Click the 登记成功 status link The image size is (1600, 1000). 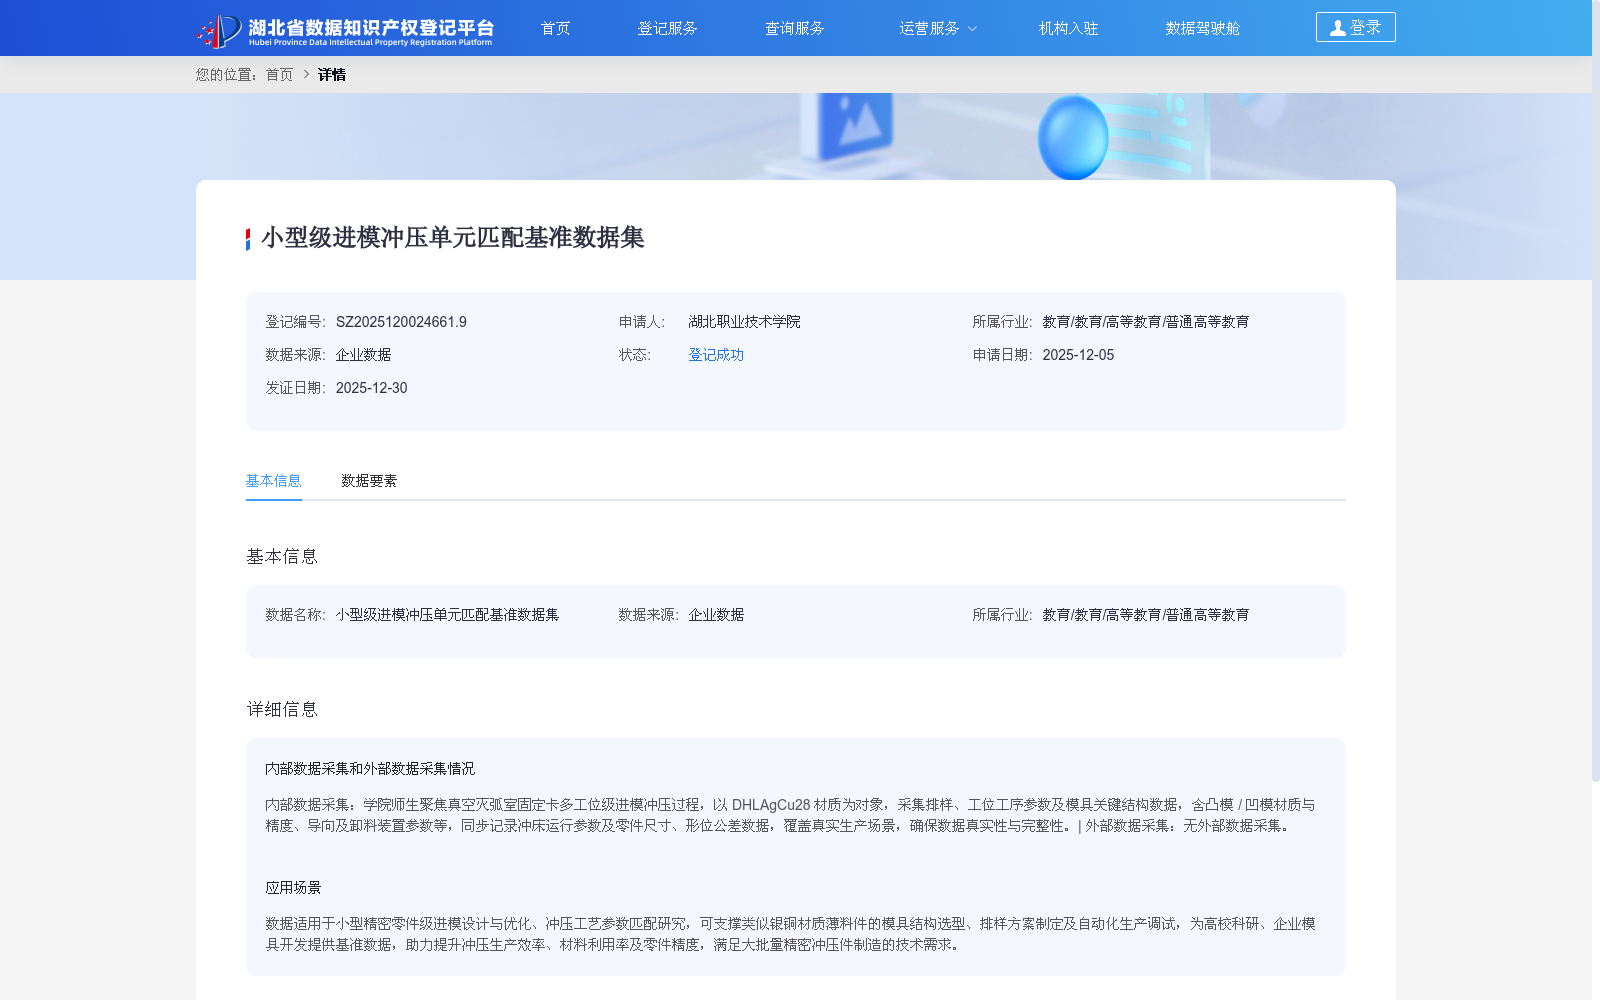click(716, 355)
